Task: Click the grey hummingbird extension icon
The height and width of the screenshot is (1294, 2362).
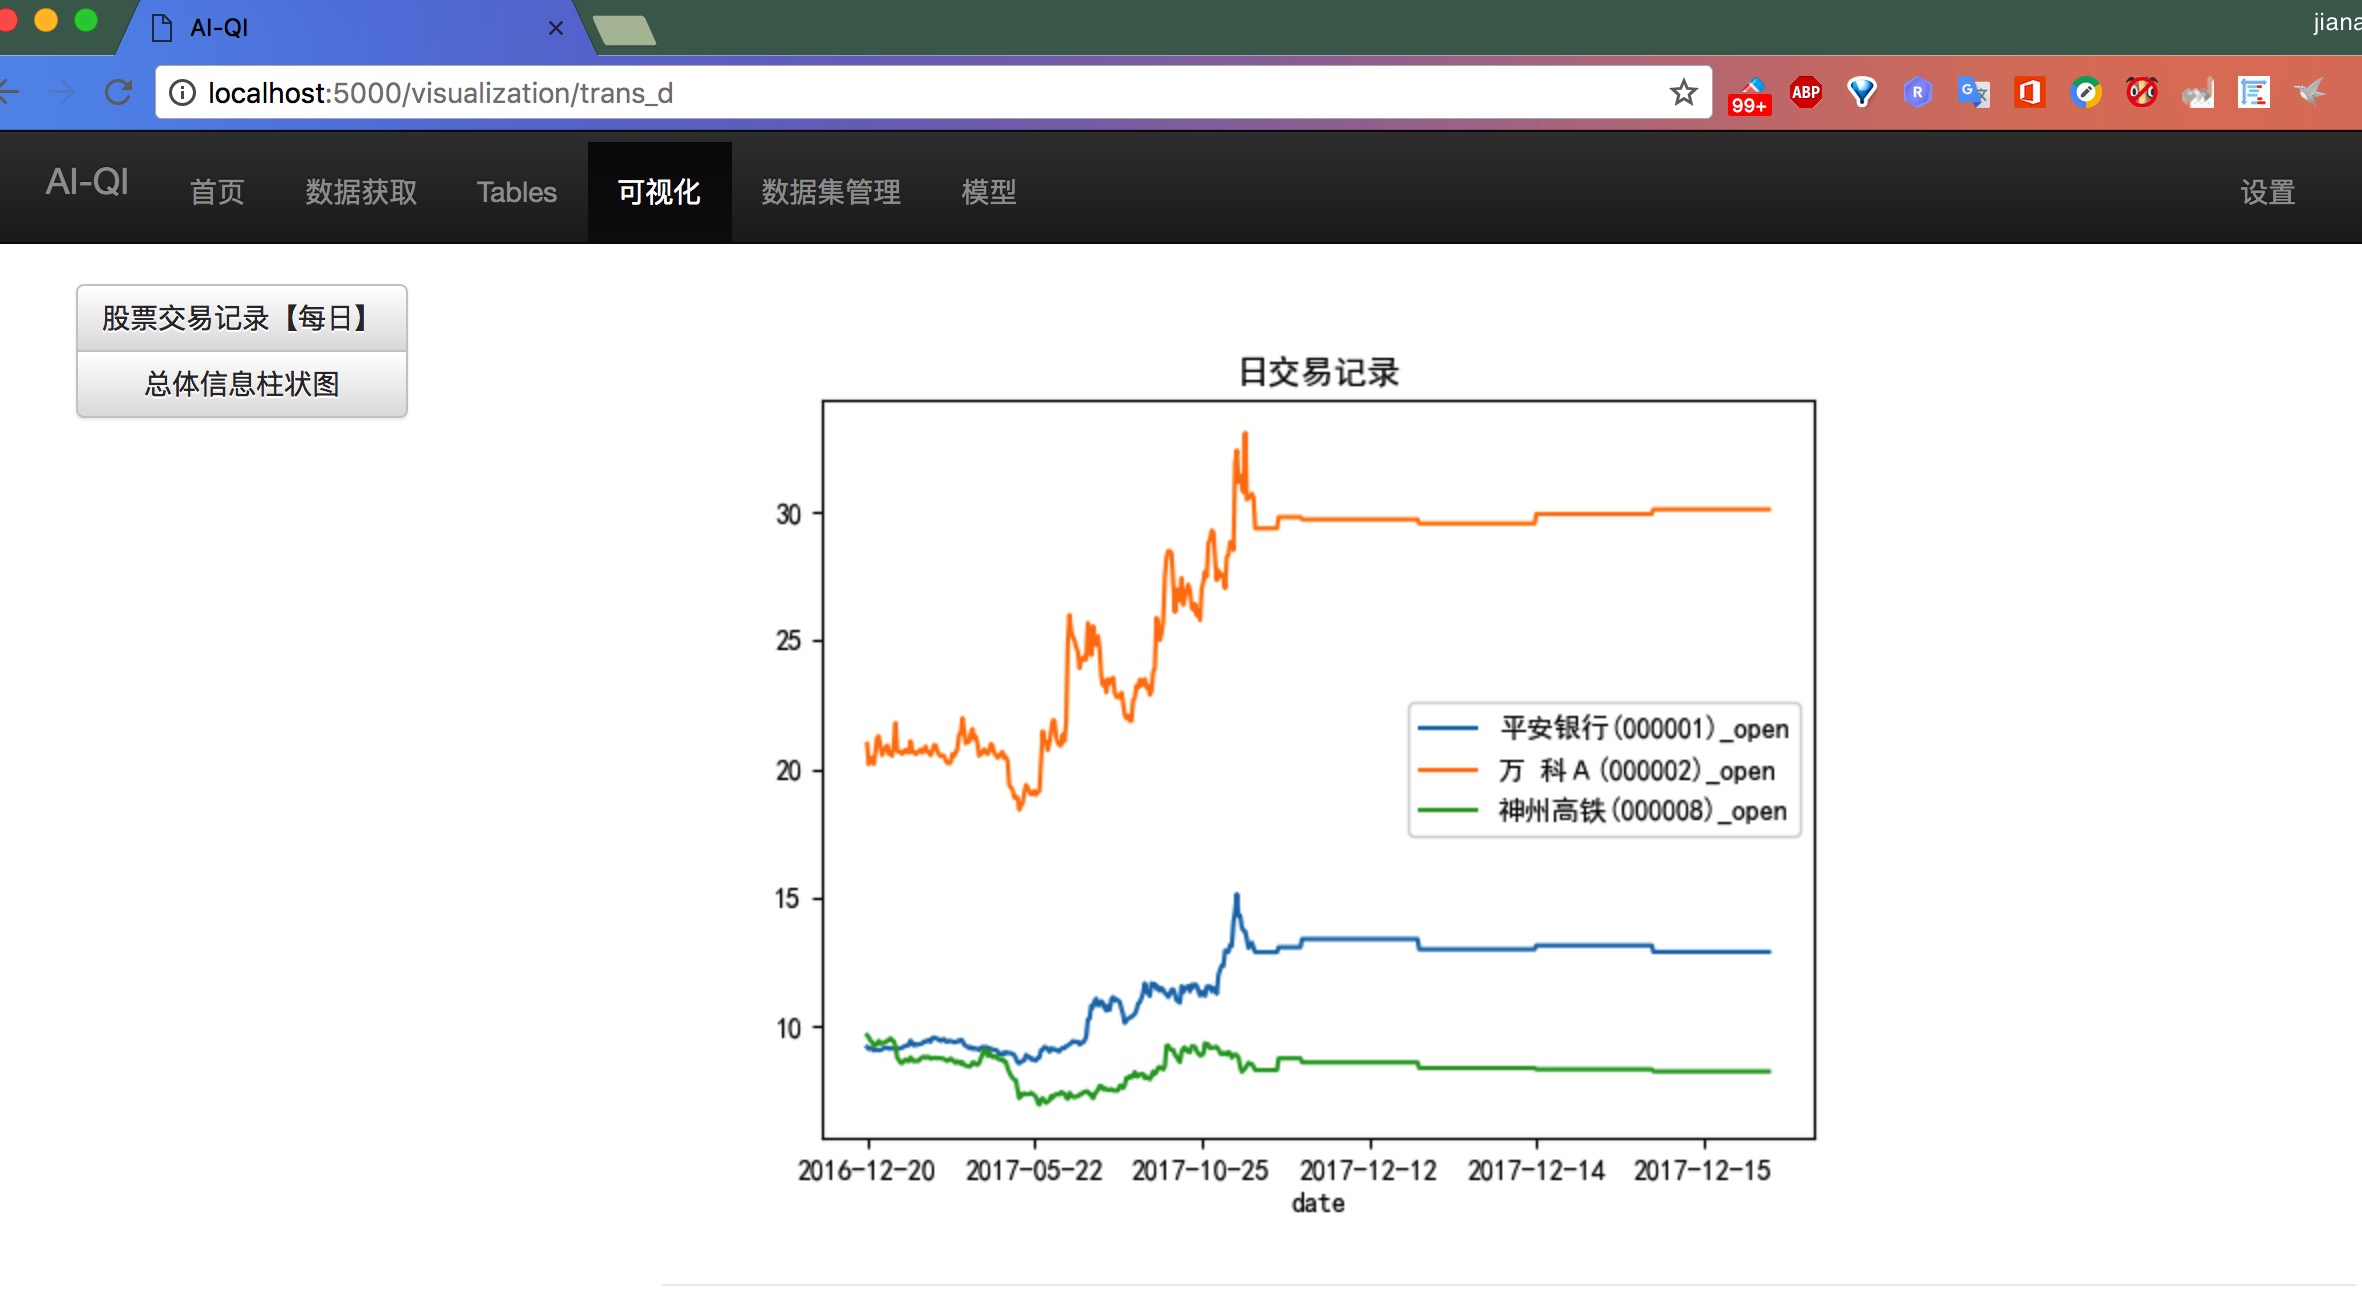Action: click(2310, 93)
